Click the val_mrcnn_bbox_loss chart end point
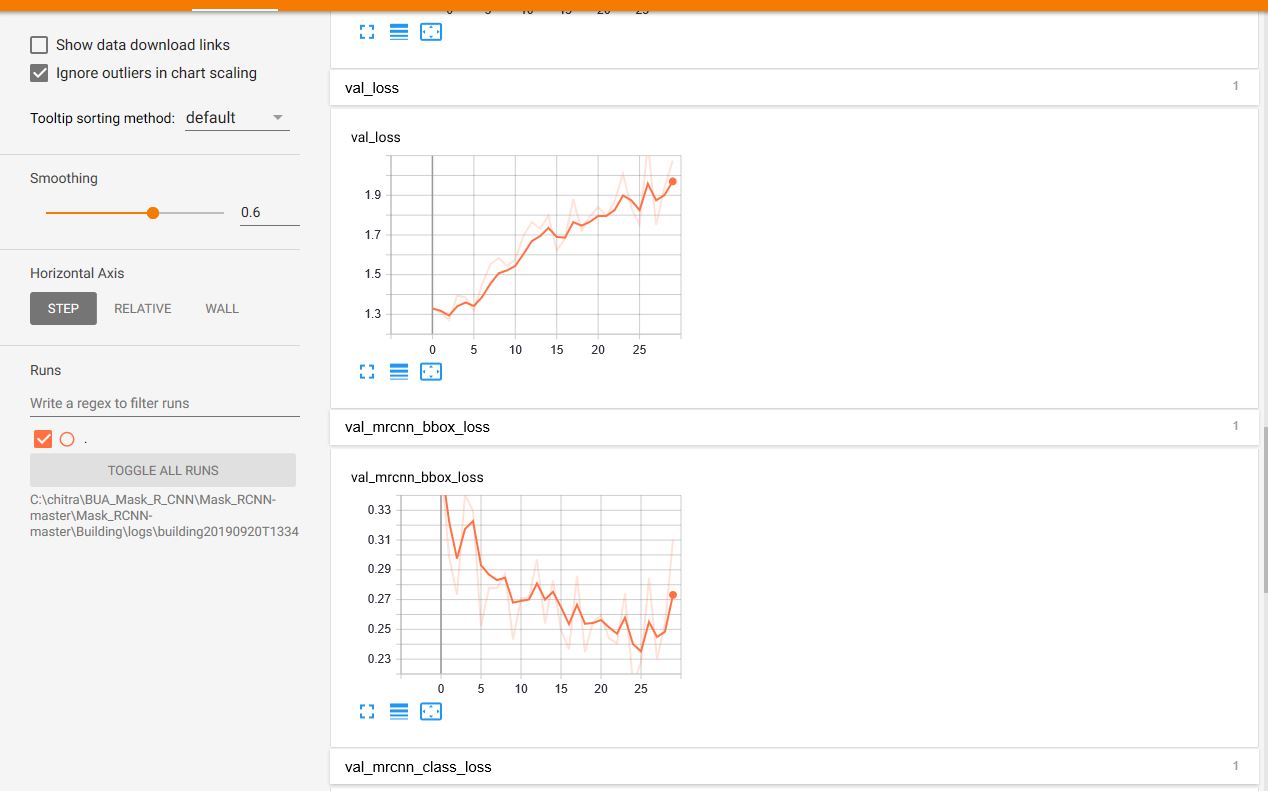Screen dimensions: 1268x791 click(673, 594)
